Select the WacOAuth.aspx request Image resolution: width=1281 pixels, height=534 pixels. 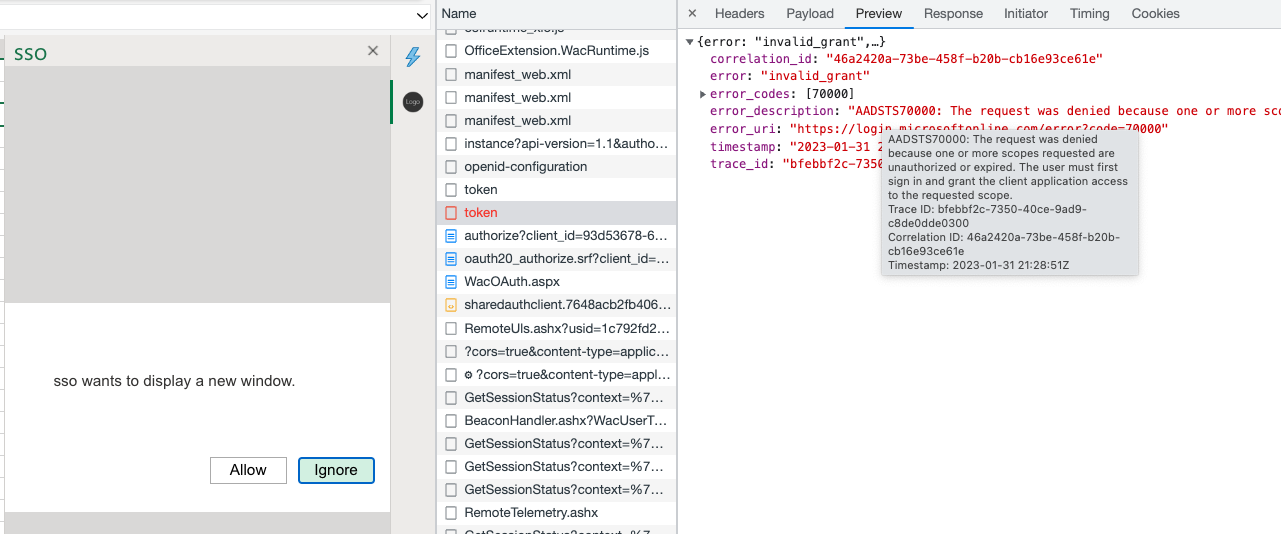(x=557, y=282)
